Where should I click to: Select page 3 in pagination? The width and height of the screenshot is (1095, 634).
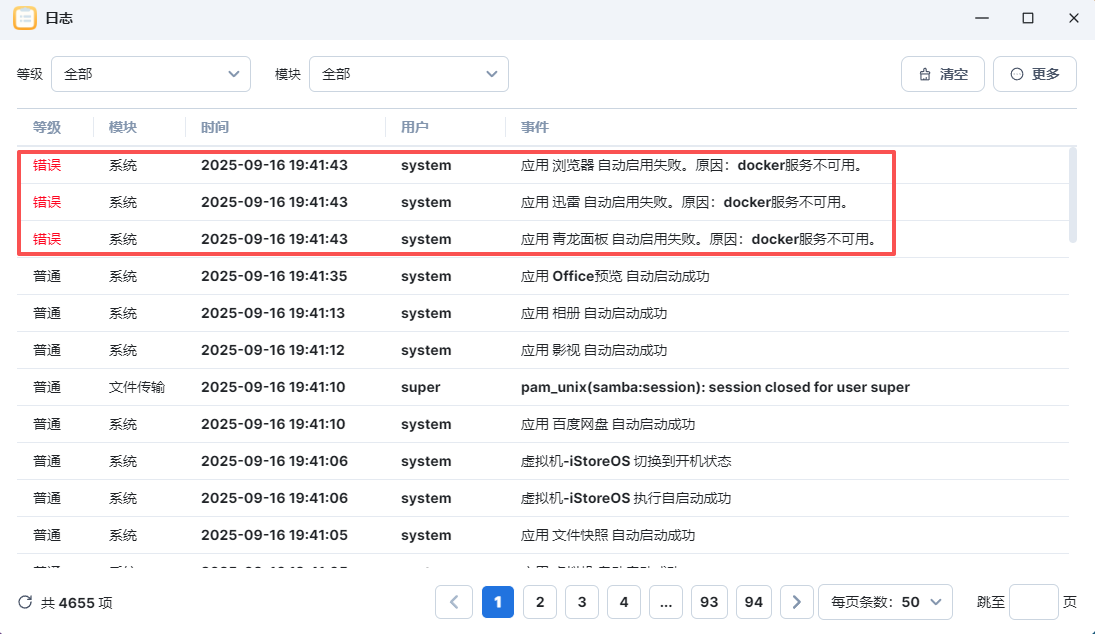pyautogui.click(x=582, y=602)
